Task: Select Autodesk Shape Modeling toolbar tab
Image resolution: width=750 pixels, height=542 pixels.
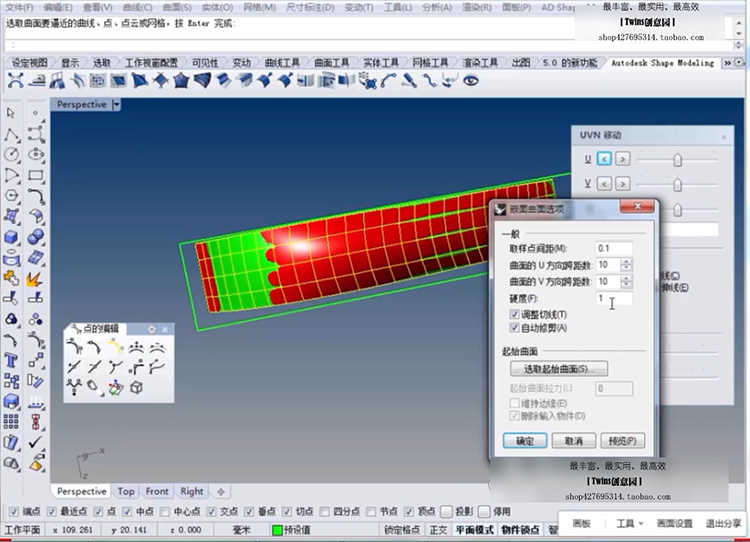Action: coord(662,63)
